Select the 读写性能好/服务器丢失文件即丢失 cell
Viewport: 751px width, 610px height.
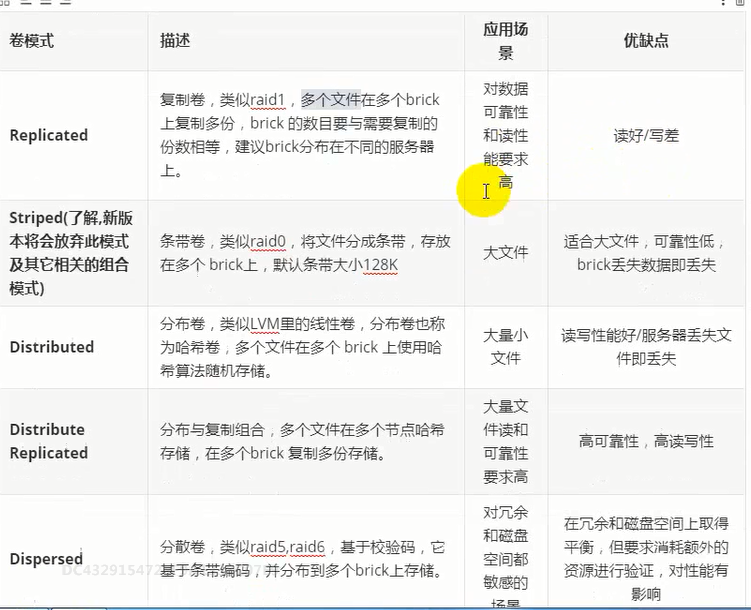646,347
